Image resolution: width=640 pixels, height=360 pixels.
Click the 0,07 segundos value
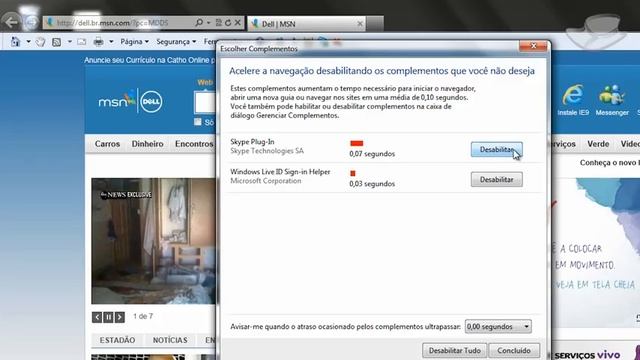(x=372, y=154)
